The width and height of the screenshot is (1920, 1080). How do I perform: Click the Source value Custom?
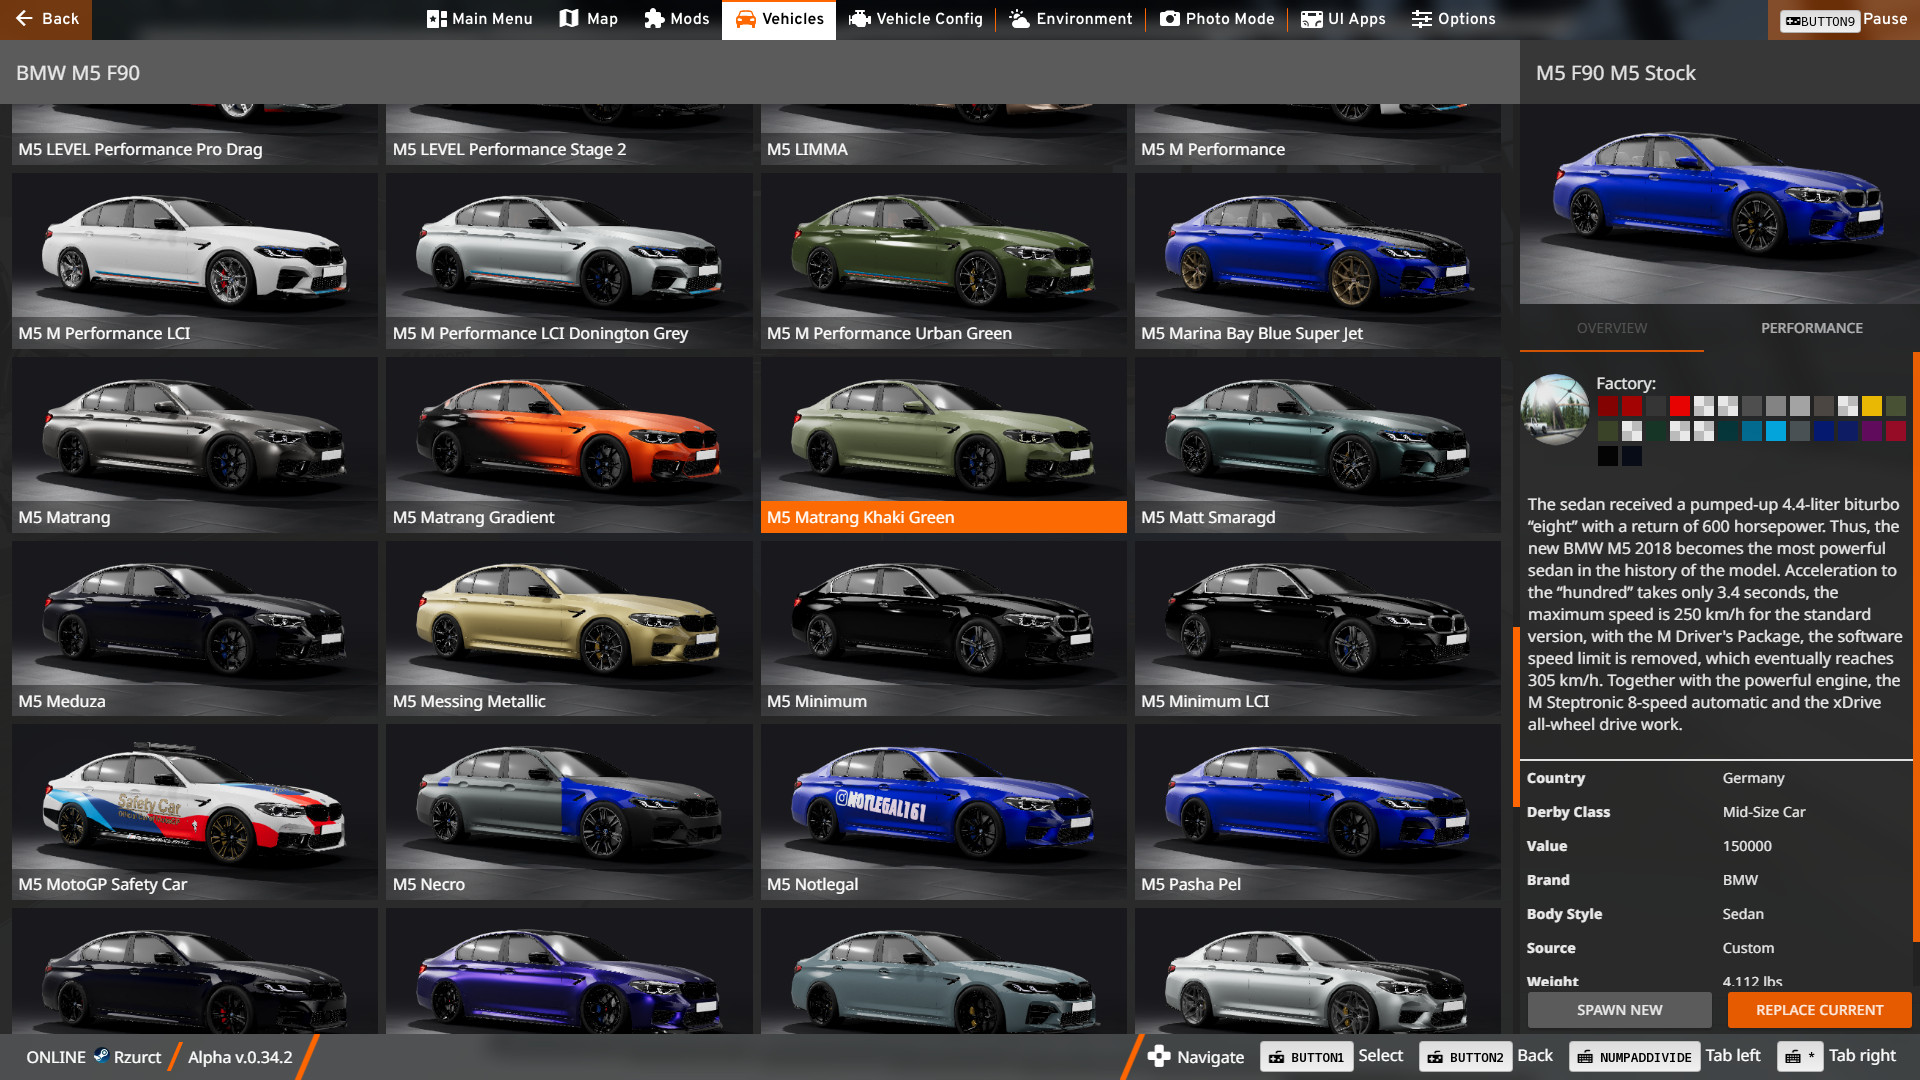(1748, 948)
